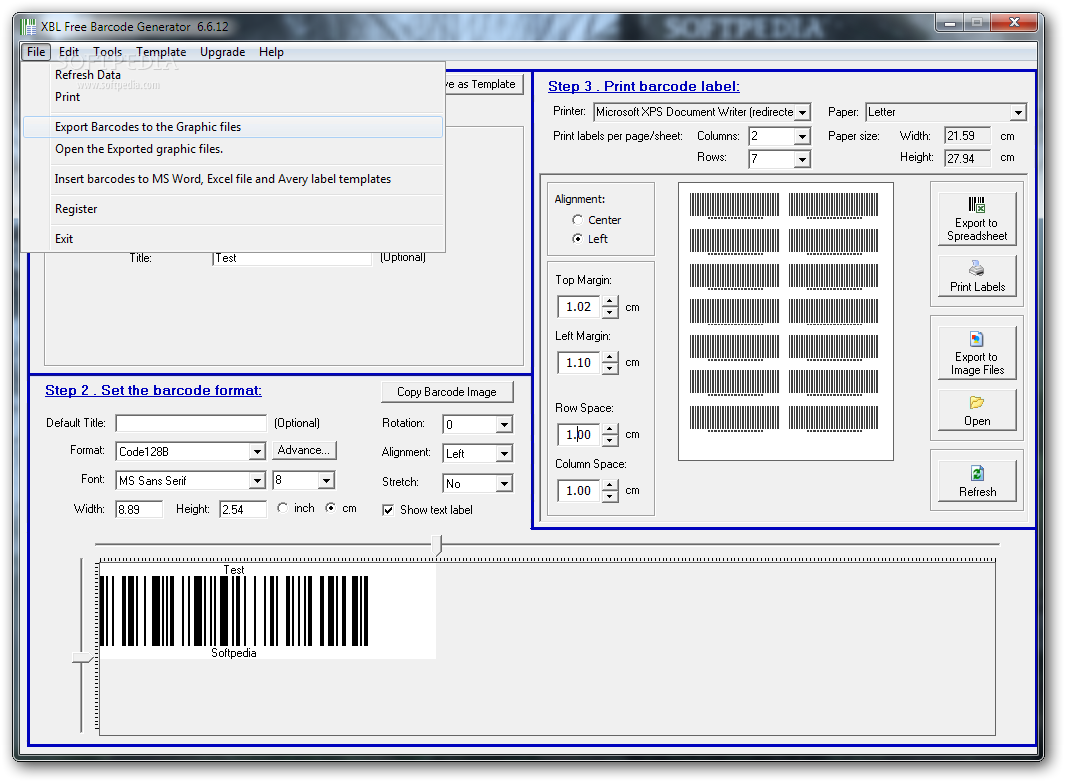Click the Open folder icon button
The height and width of the screenshot is (782, 1065).
tap(977, 410)
